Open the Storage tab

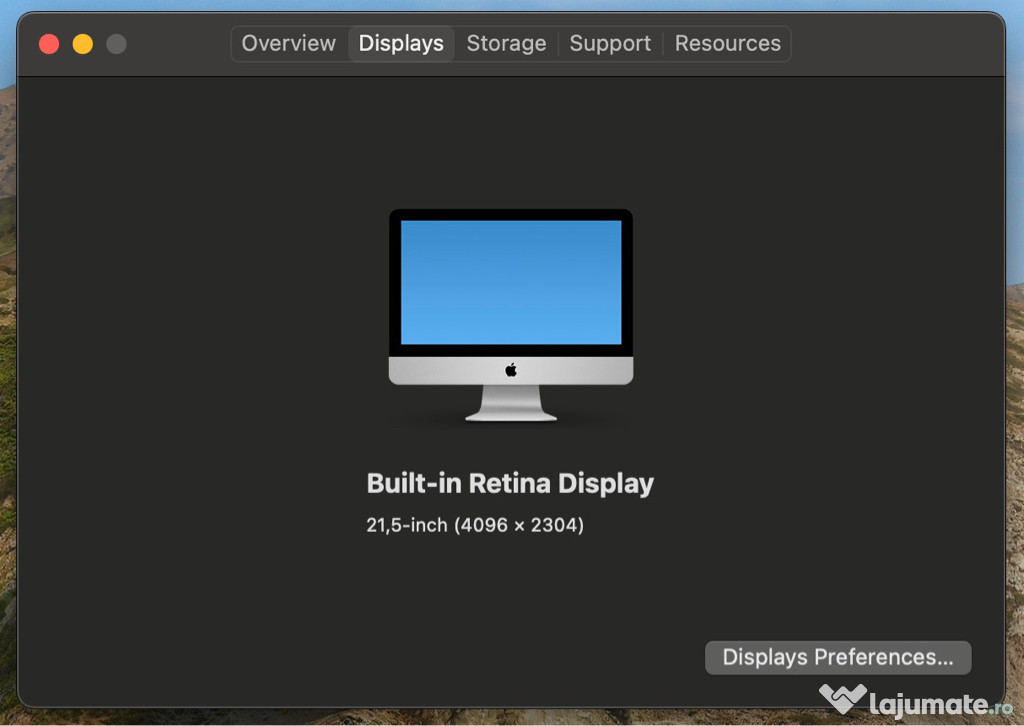[x=506, y=44]
